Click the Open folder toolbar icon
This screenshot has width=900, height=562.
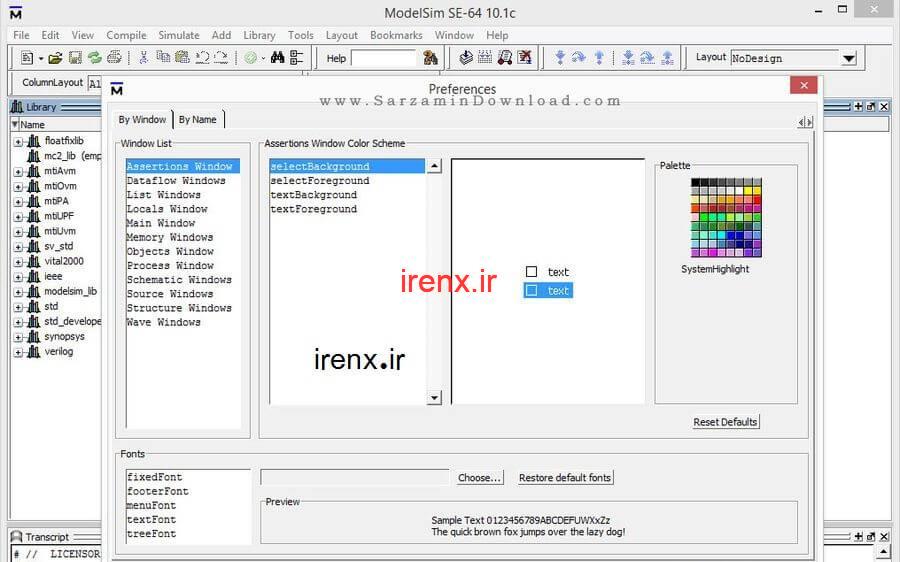pos(55,57)
